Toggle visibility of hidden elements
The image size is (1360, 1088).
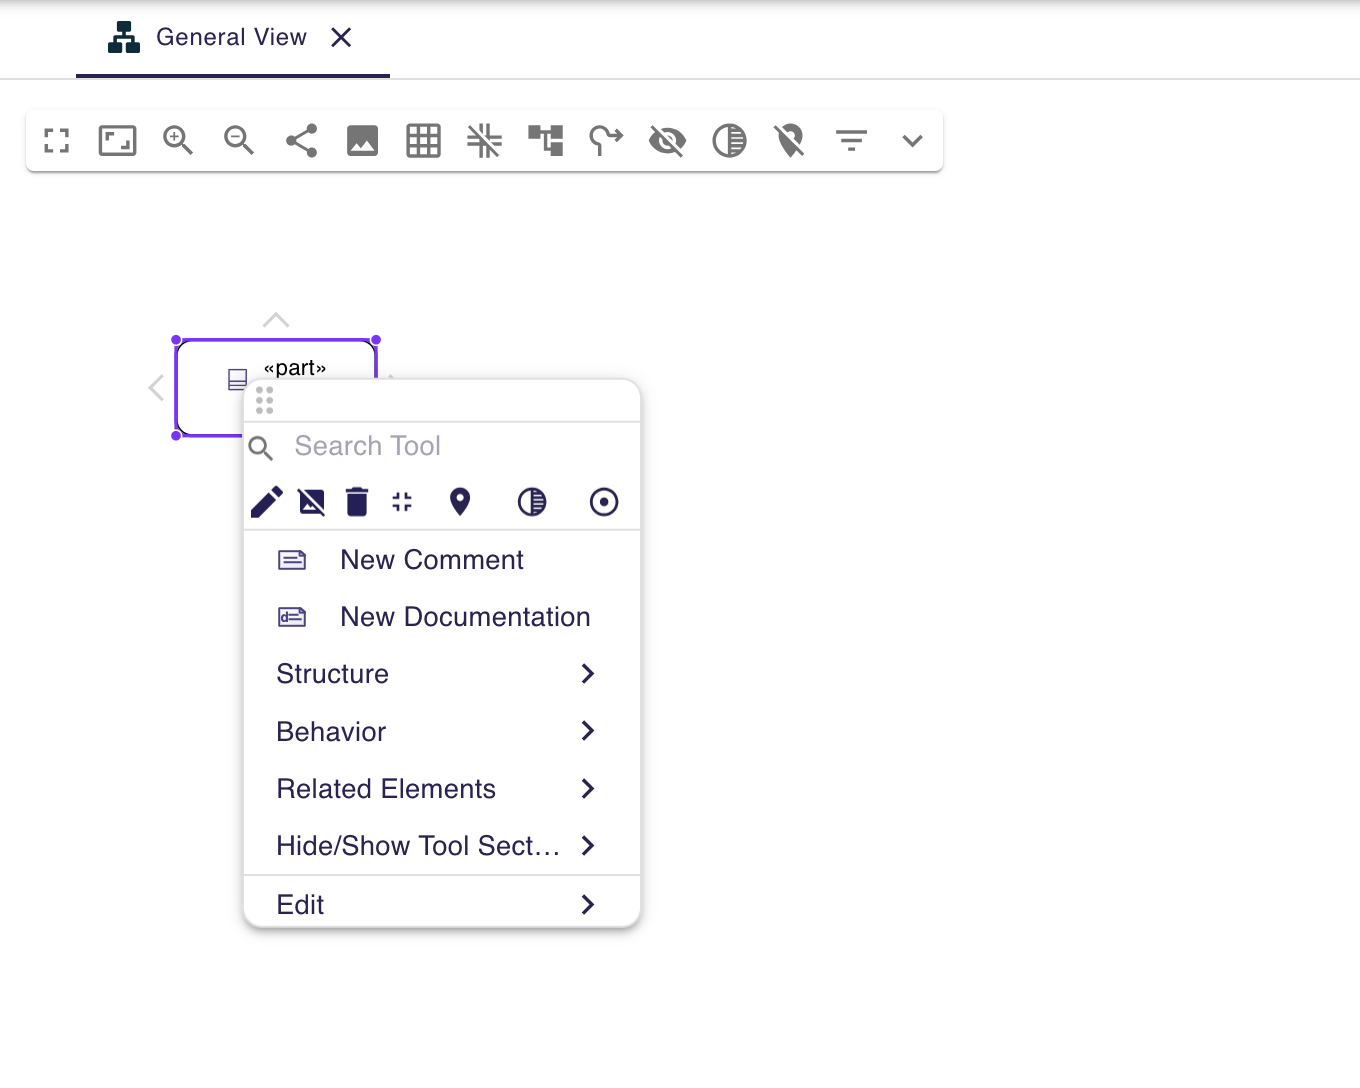pyautogui.click(x=667, y=140)
